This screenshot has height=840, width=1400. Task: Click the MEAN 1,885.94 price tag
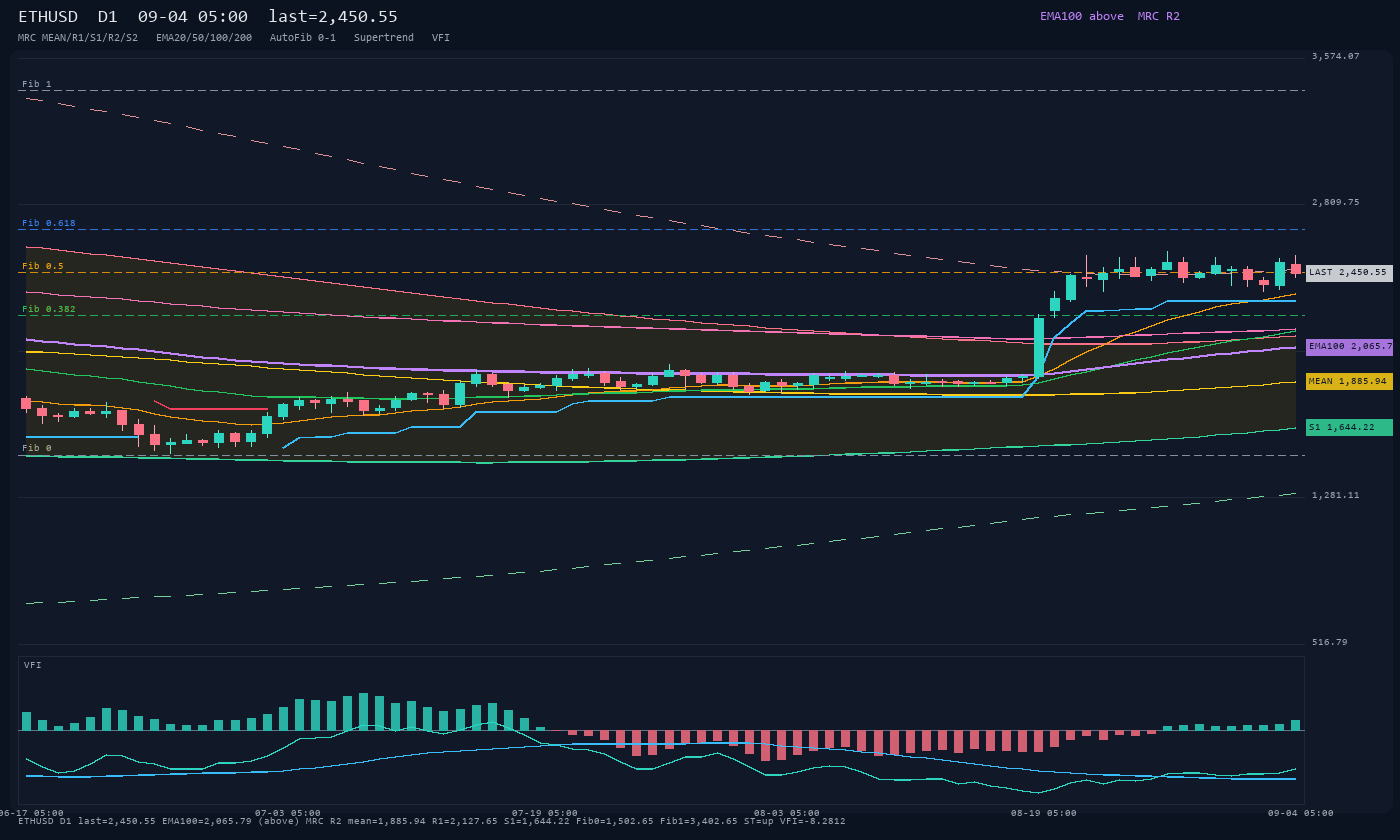tap(1349, 382)
